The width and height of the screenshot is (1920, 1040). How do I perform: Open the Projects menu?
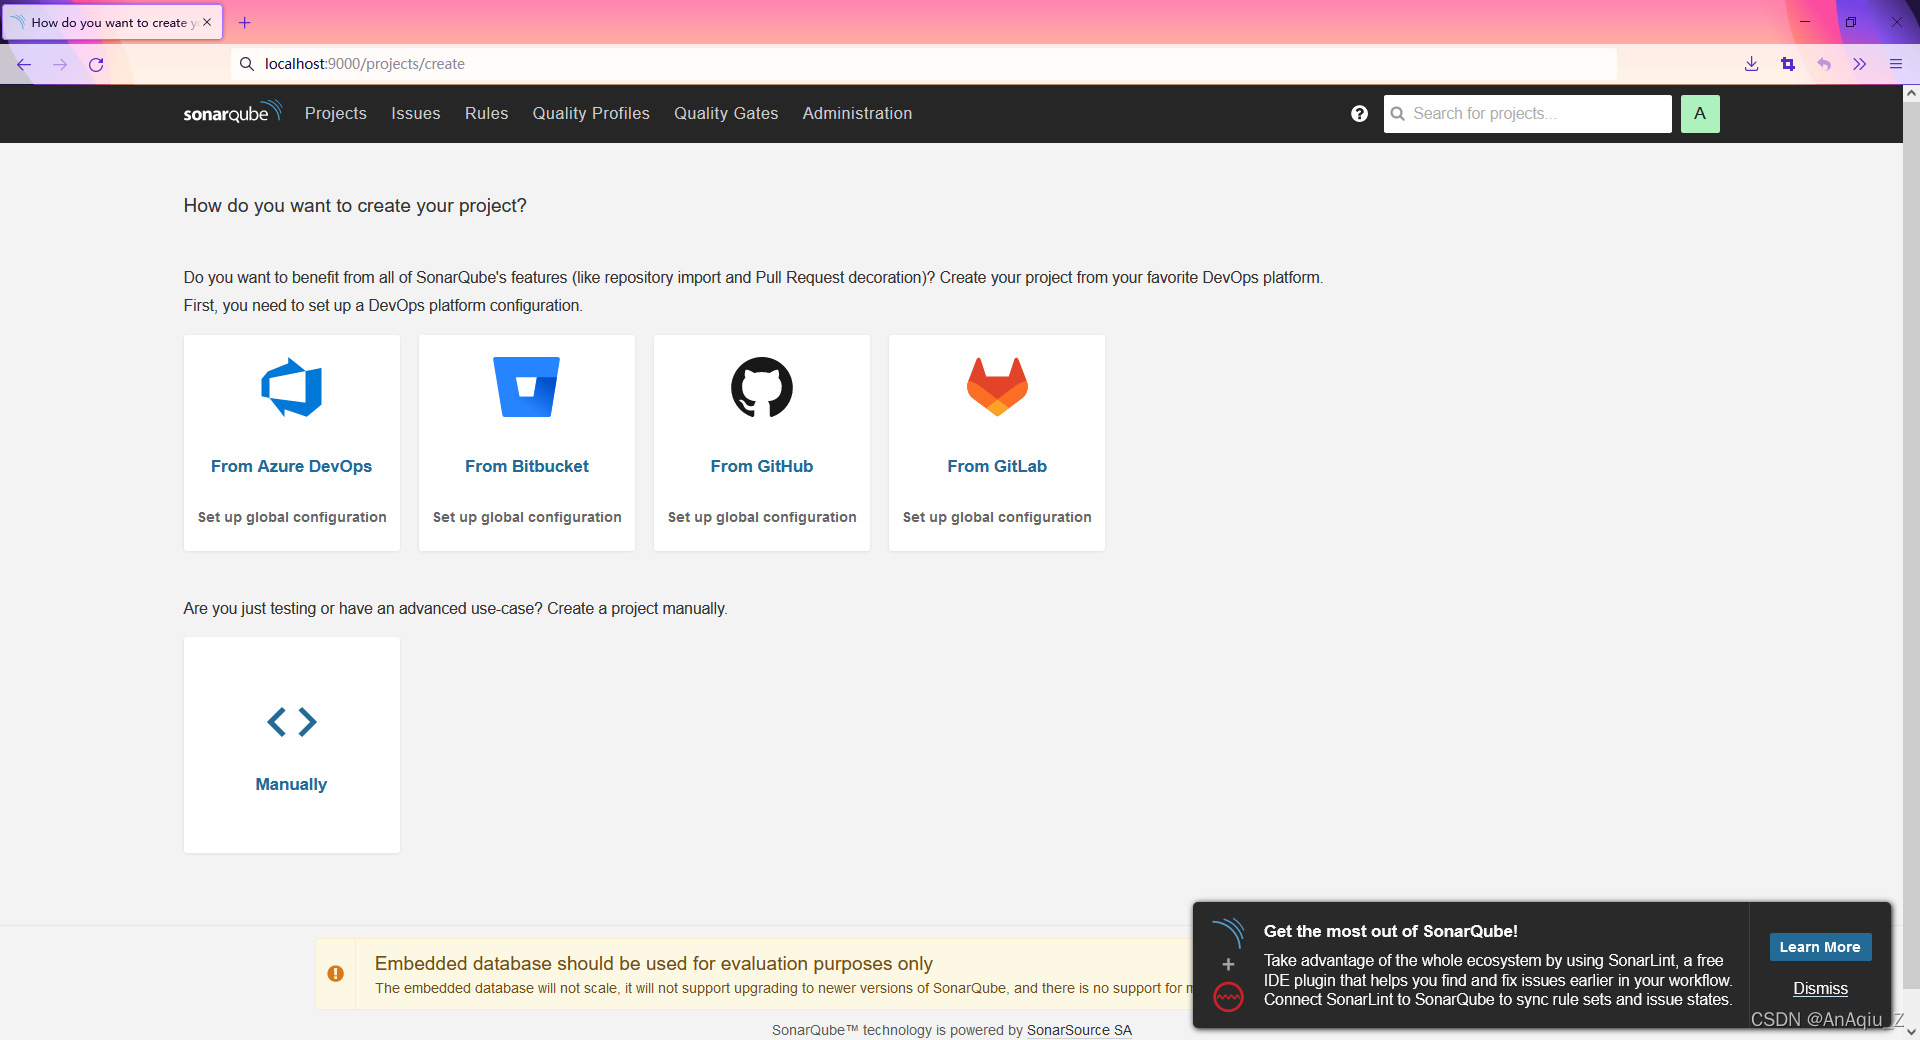pos(336,114)
